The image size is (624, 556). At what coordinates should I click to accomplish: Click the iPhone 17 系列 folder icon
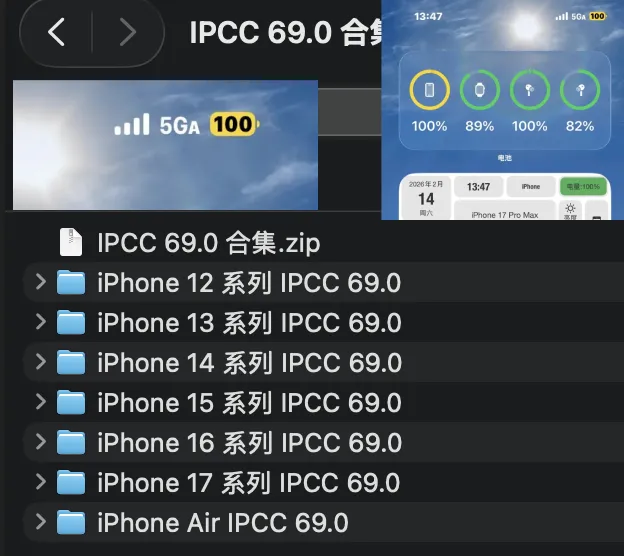click(71, 482)
